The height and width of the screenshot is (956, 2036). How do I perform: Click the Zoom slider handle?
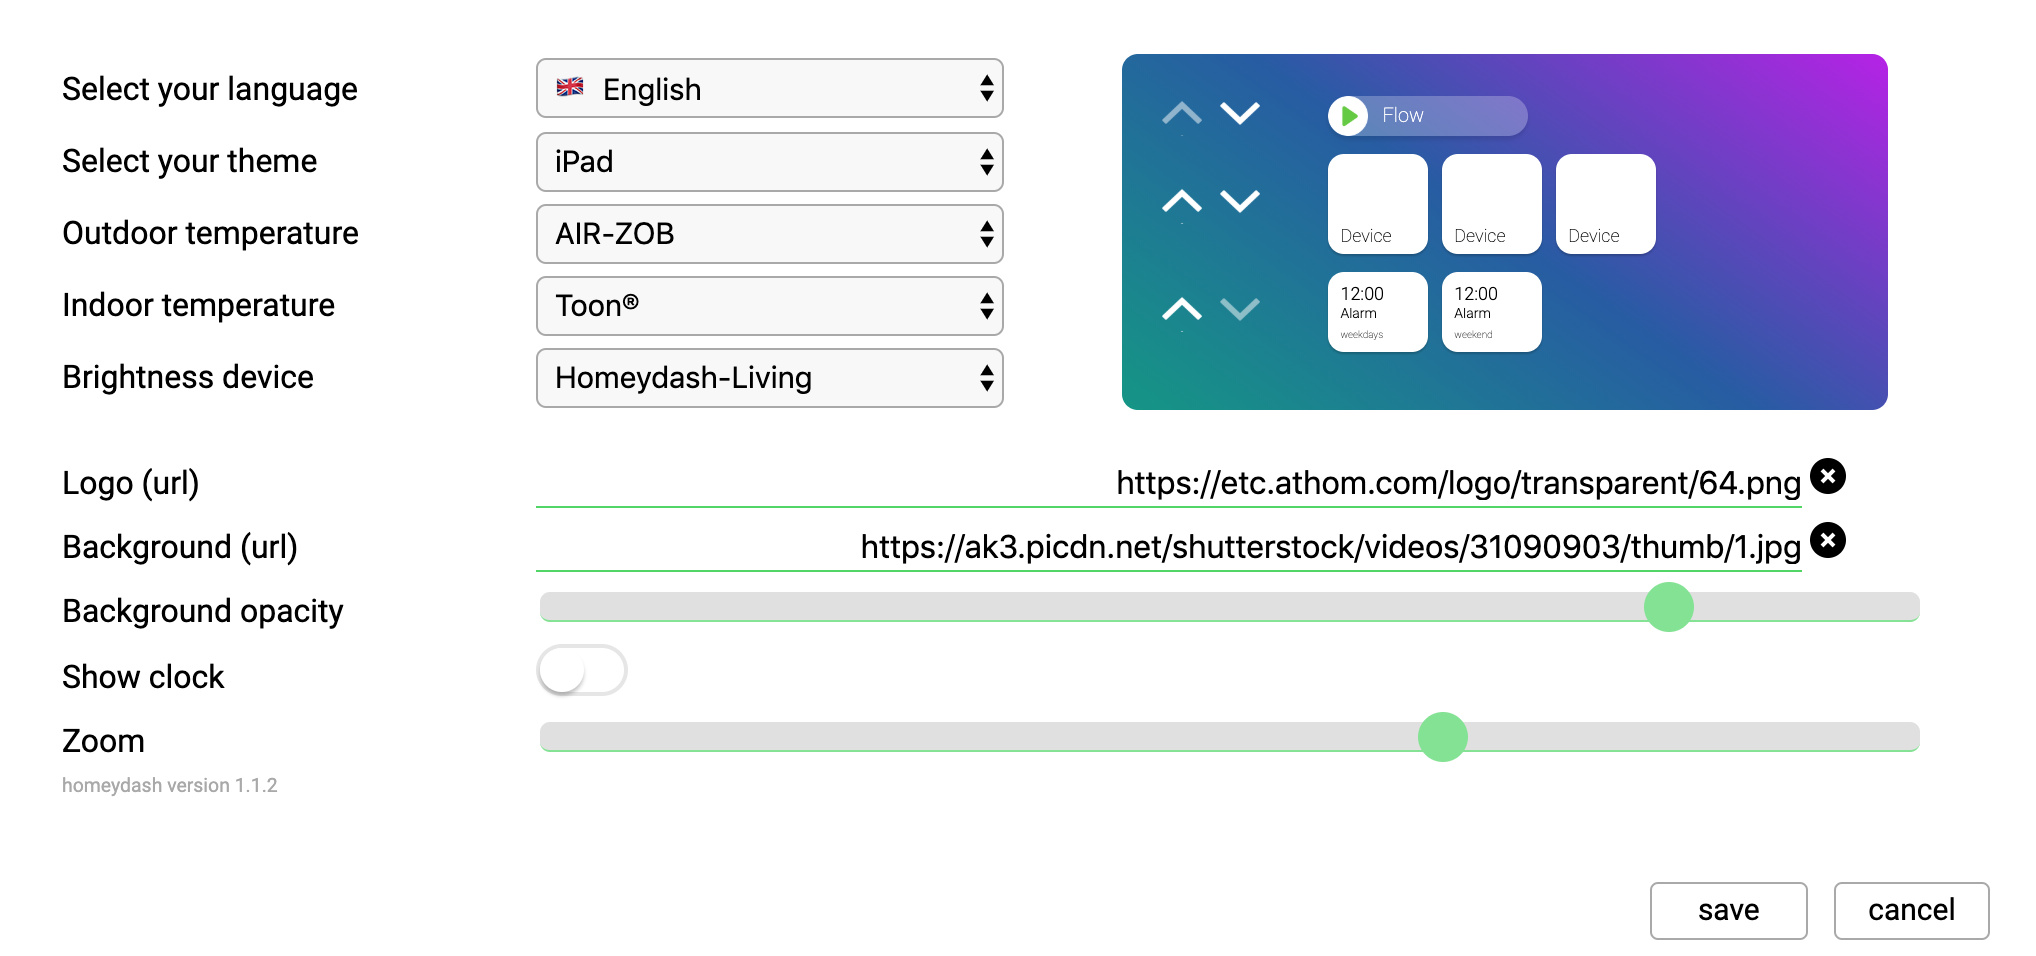tap(1442, 737)
